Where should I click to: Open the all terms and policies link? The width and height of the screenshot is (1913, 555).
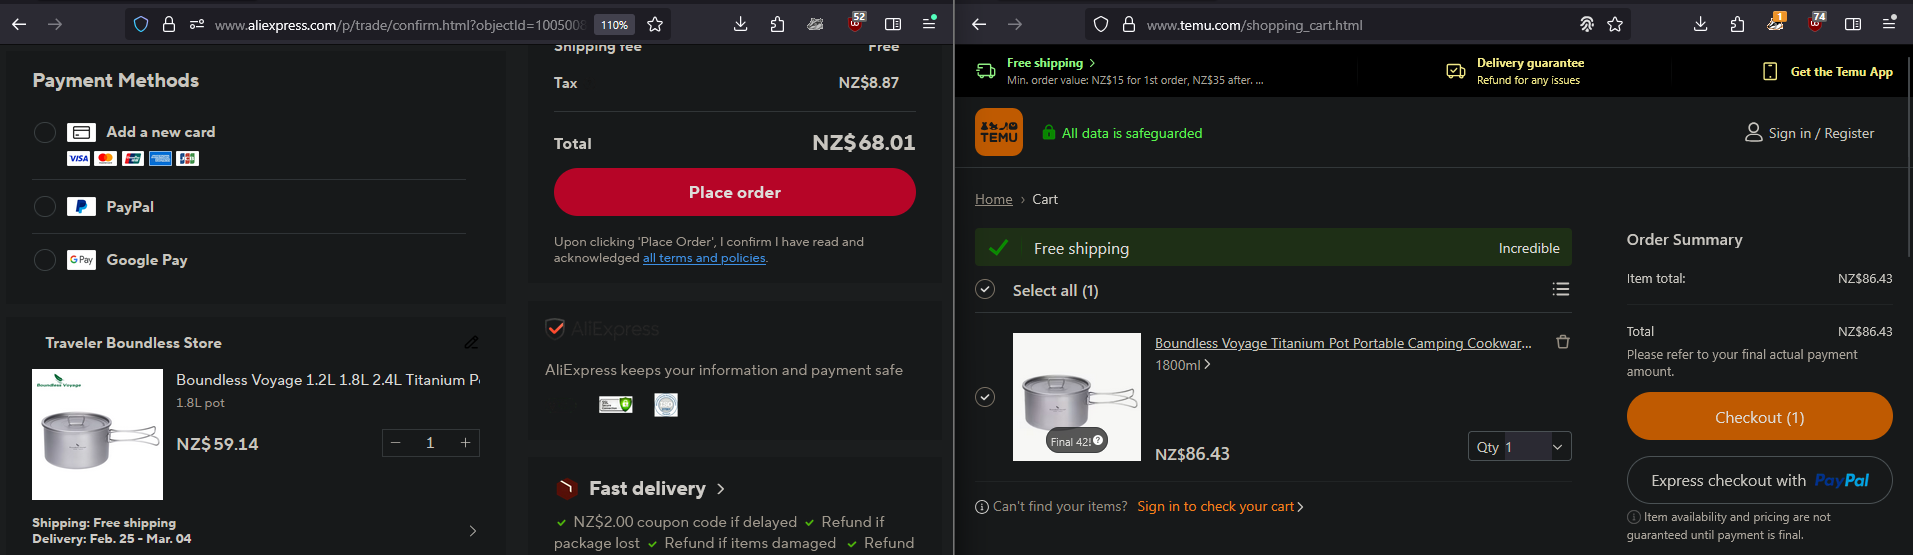704,258
